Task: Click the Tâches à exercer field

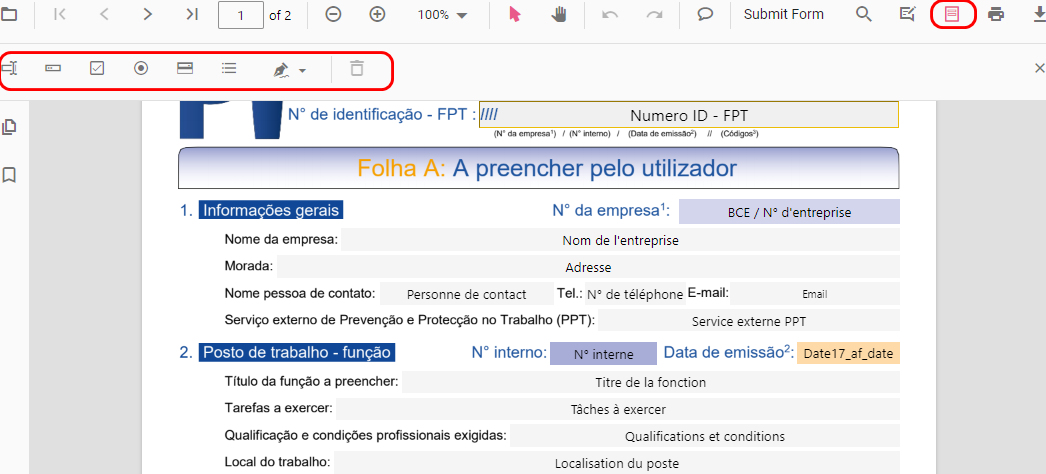Action: [618, 409]
